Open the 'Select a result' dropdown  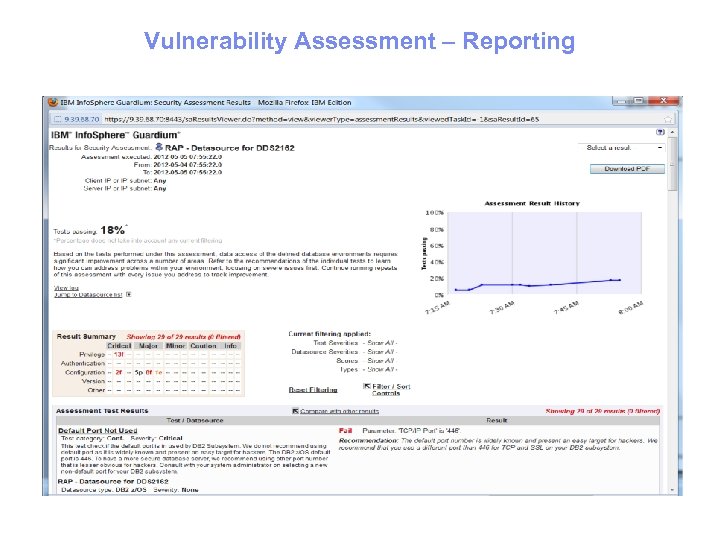tap(620, 148)
